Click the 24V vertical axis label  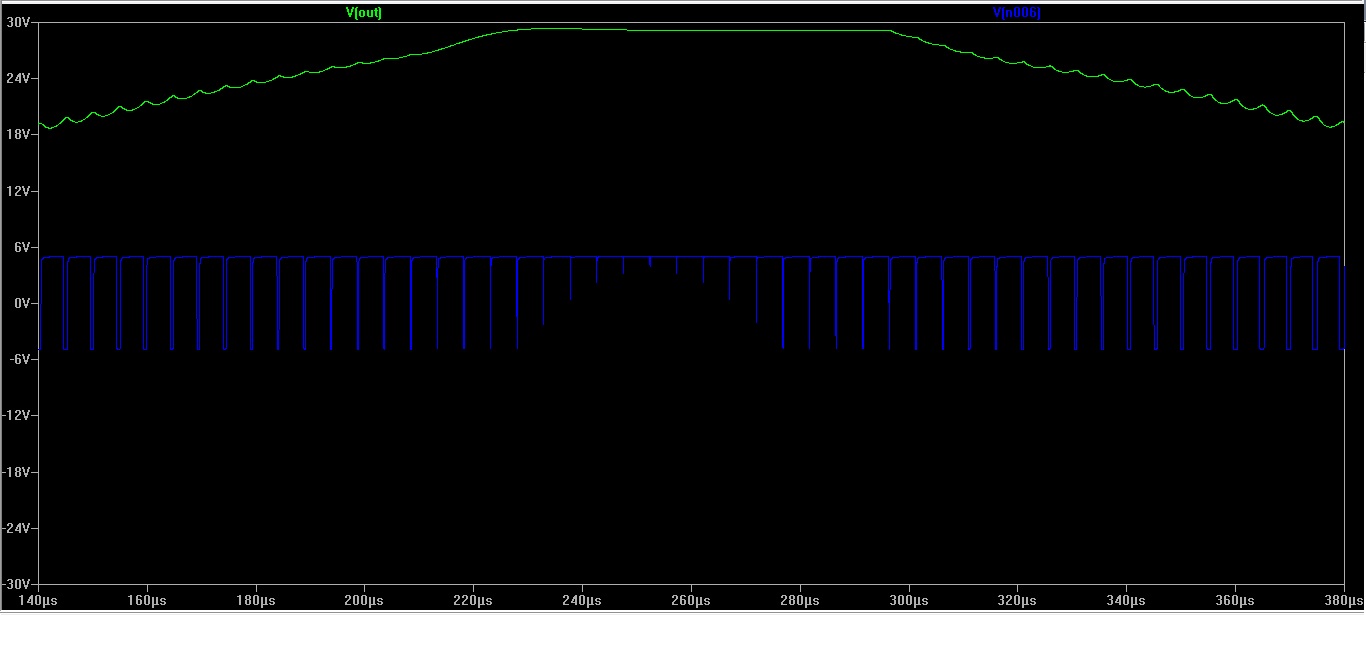[x=19, y=78]
